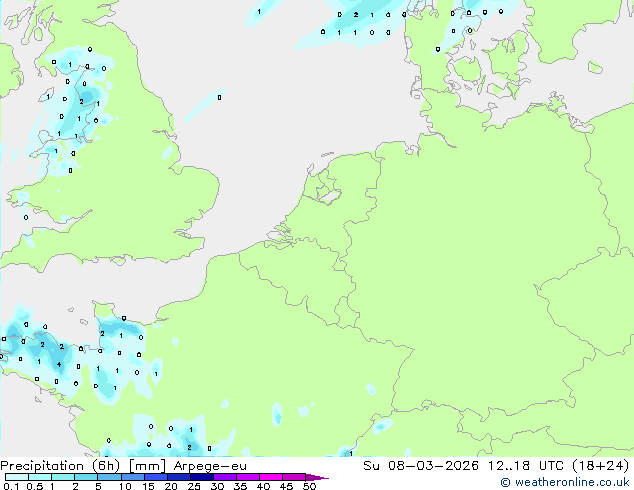This screenshot has height=490, width=634.
Task: Select the 5–10 mm legend color swatch
Action: tap(109, 477)
